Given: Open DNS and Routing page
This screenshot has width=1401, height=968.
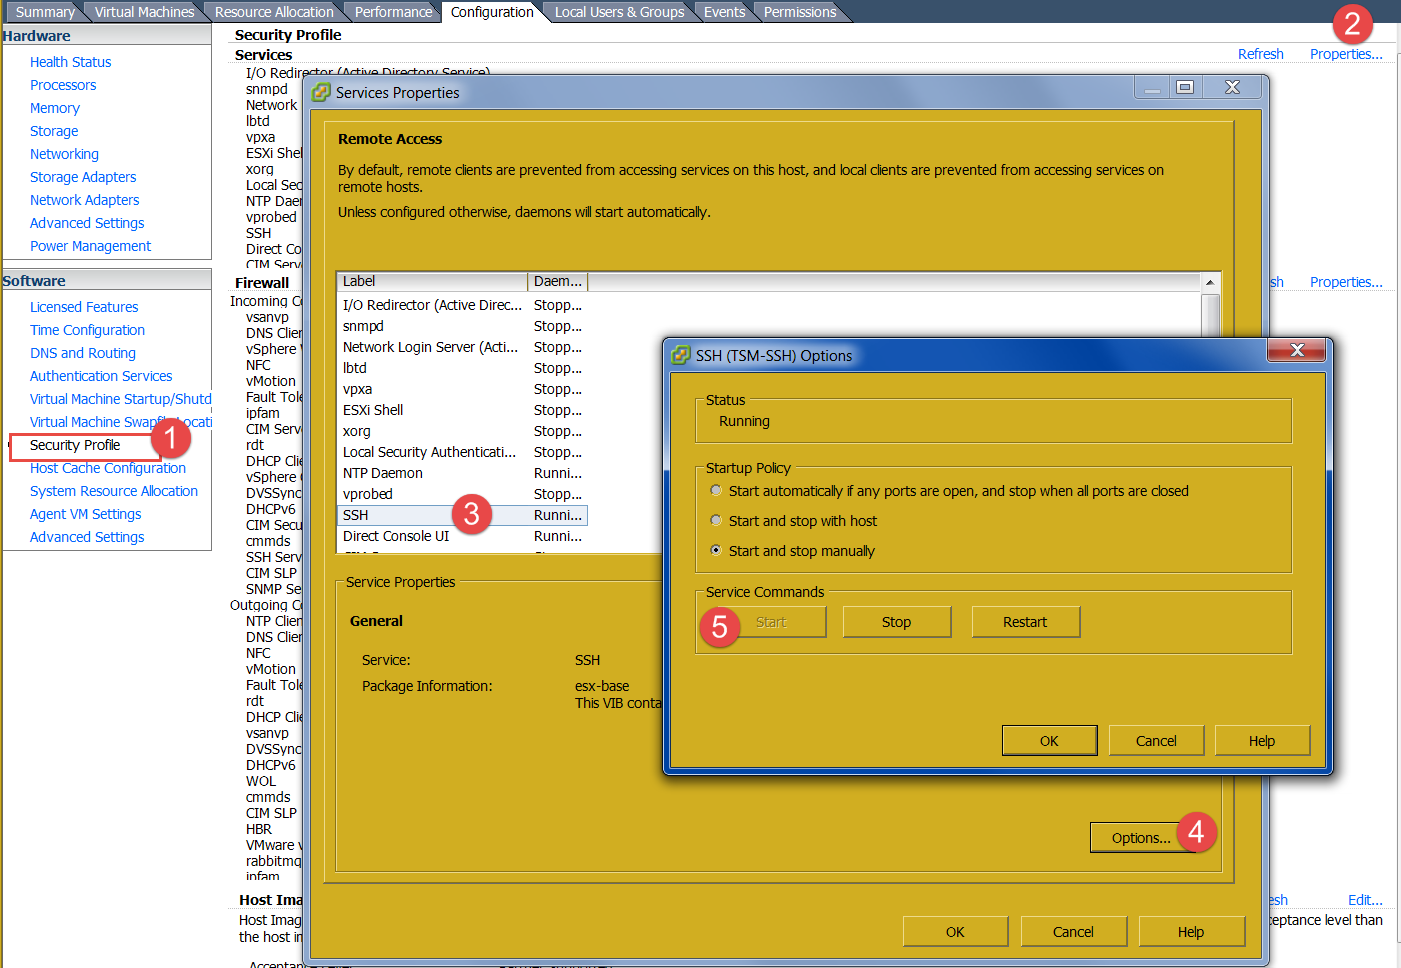Looking at the screenshot, I should (x=83, y=353).
